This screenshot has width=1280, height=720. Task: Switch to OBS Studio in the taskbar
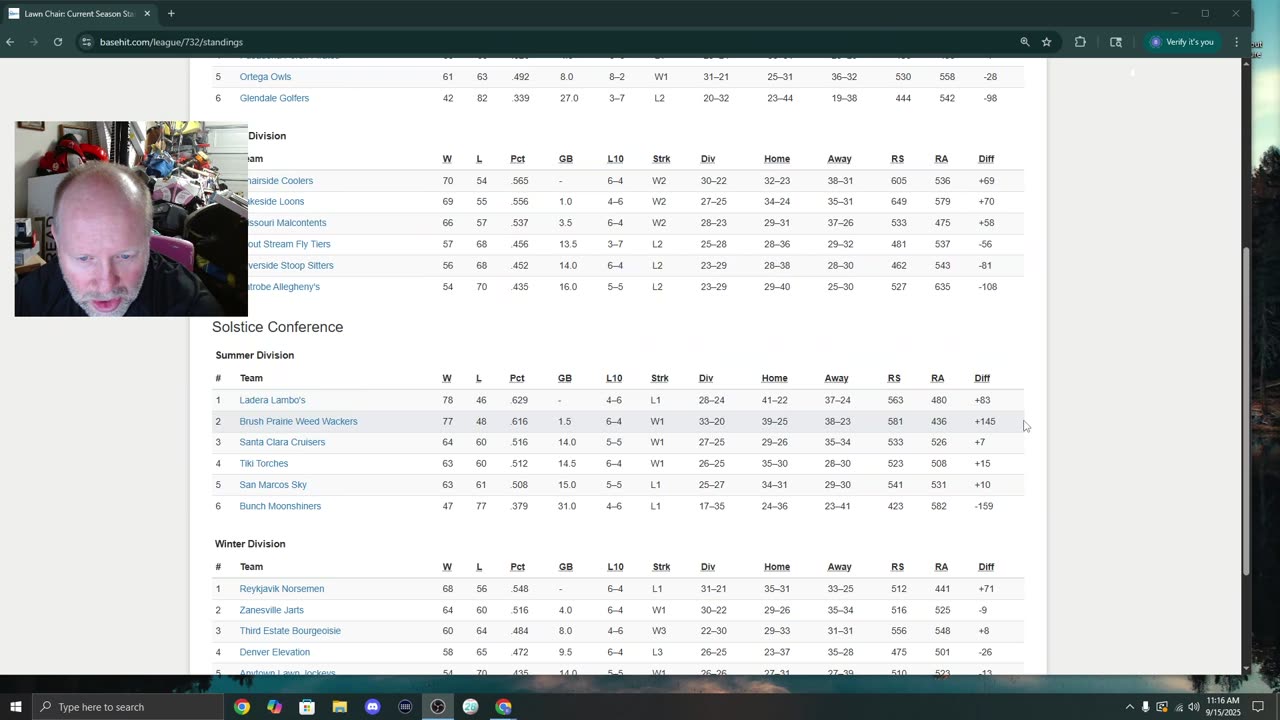438,707
